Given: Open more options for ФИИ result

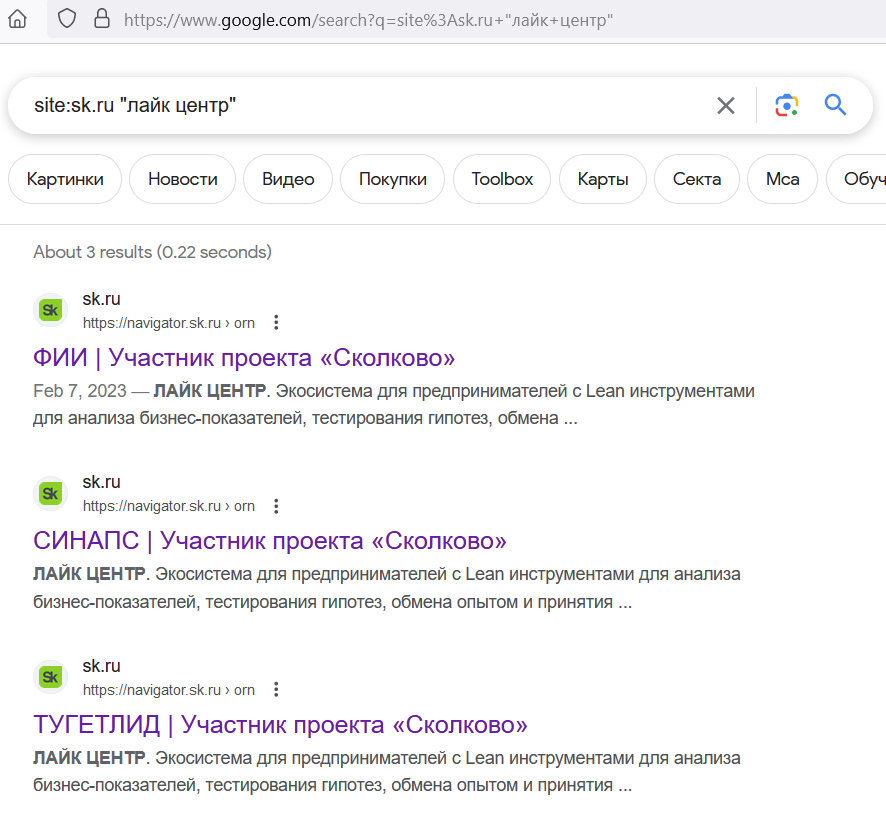Looking at the screenshot, I should tap(276, 323).
